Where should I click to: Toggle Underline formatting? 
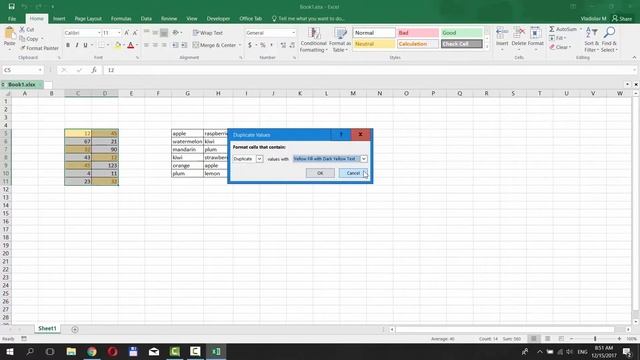(85, 45)
